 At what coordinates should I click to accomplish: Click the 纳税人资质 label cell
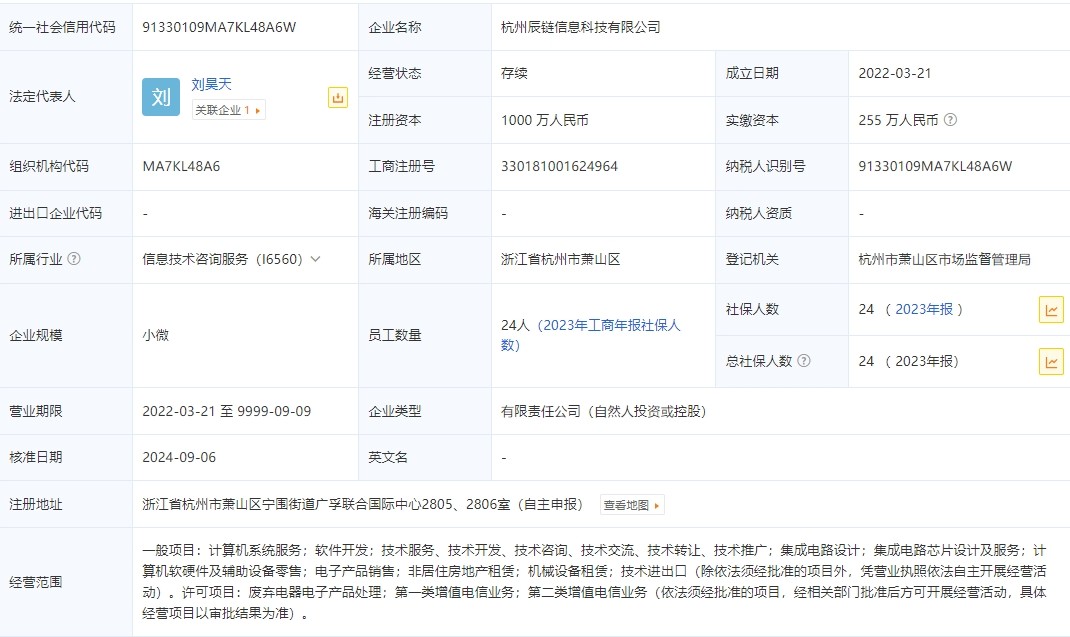[782, 213]
